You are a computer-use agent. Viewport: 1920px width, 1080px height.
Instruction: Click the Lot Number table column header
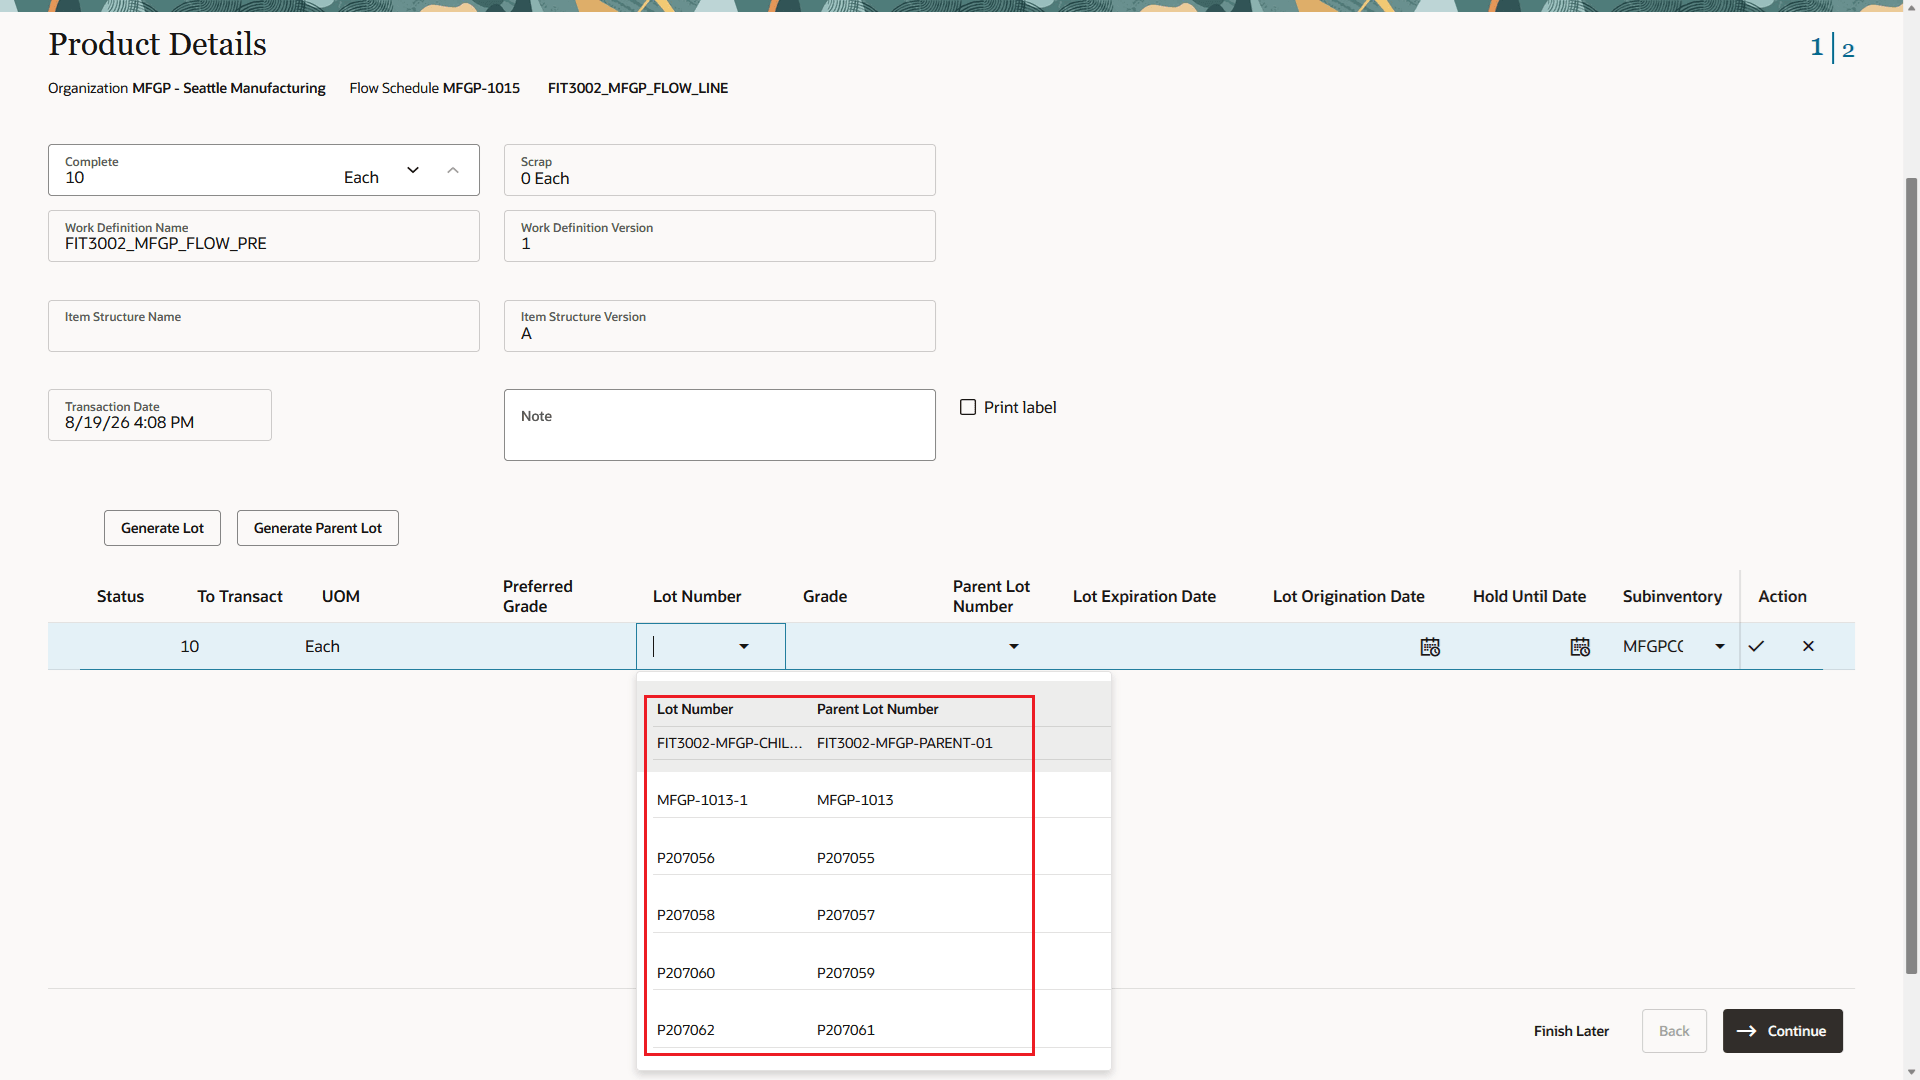(x=697, y=596)
